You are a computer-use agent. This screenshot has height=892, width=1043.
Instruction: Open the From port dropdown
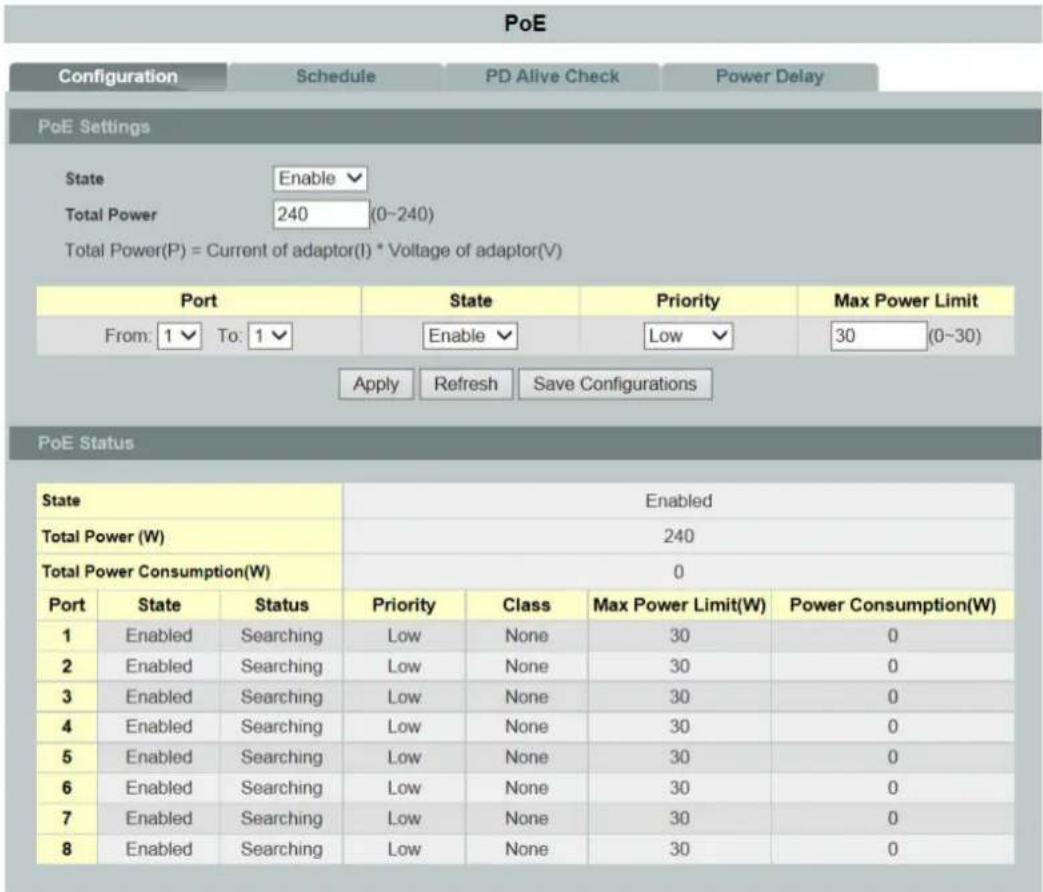coord(180,336)
